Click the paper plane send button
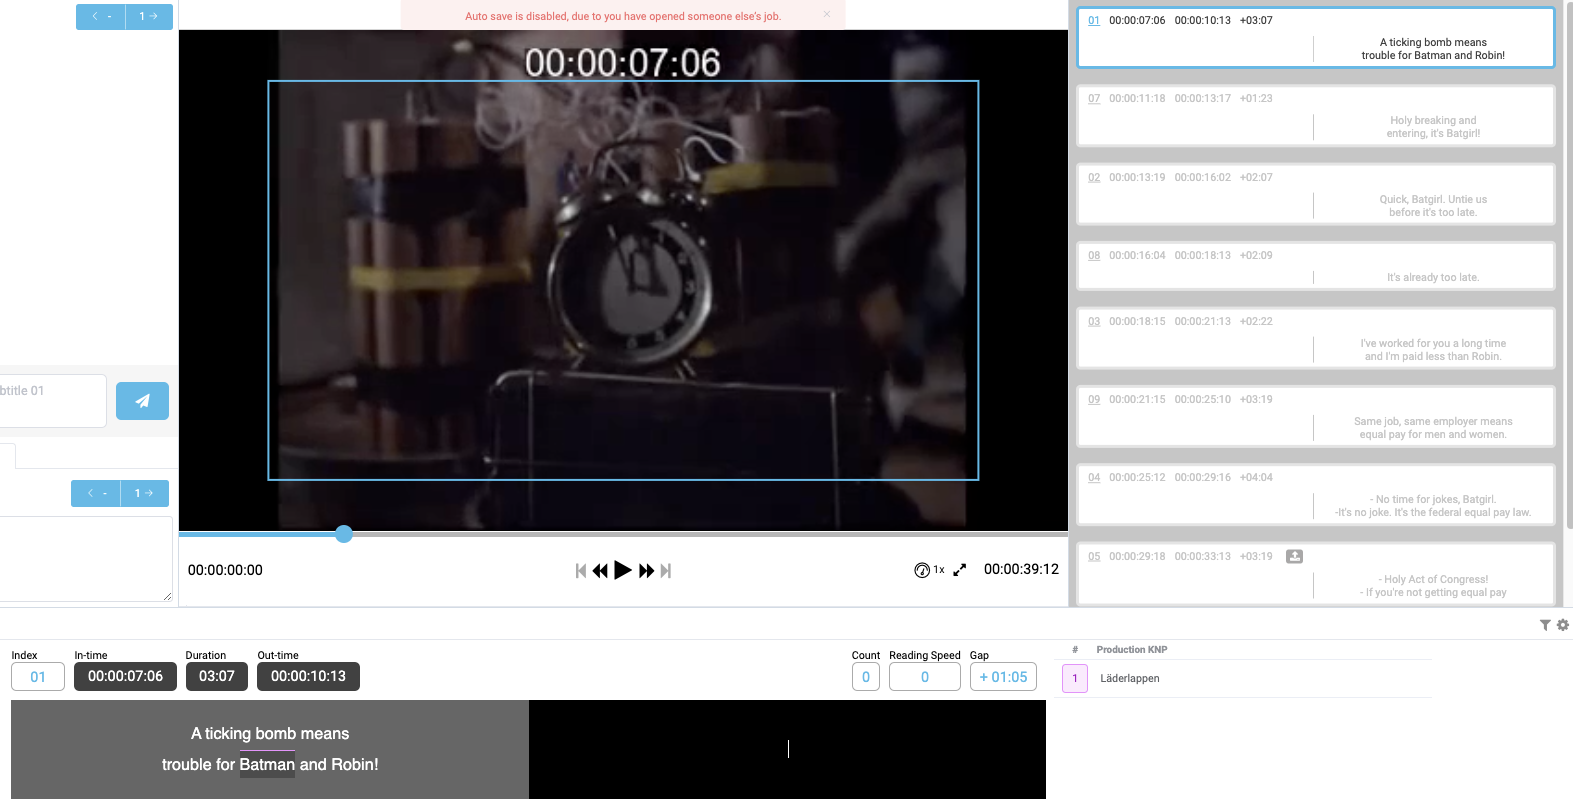The height and width of the screenshot is (803, 1573). [142, 401]
